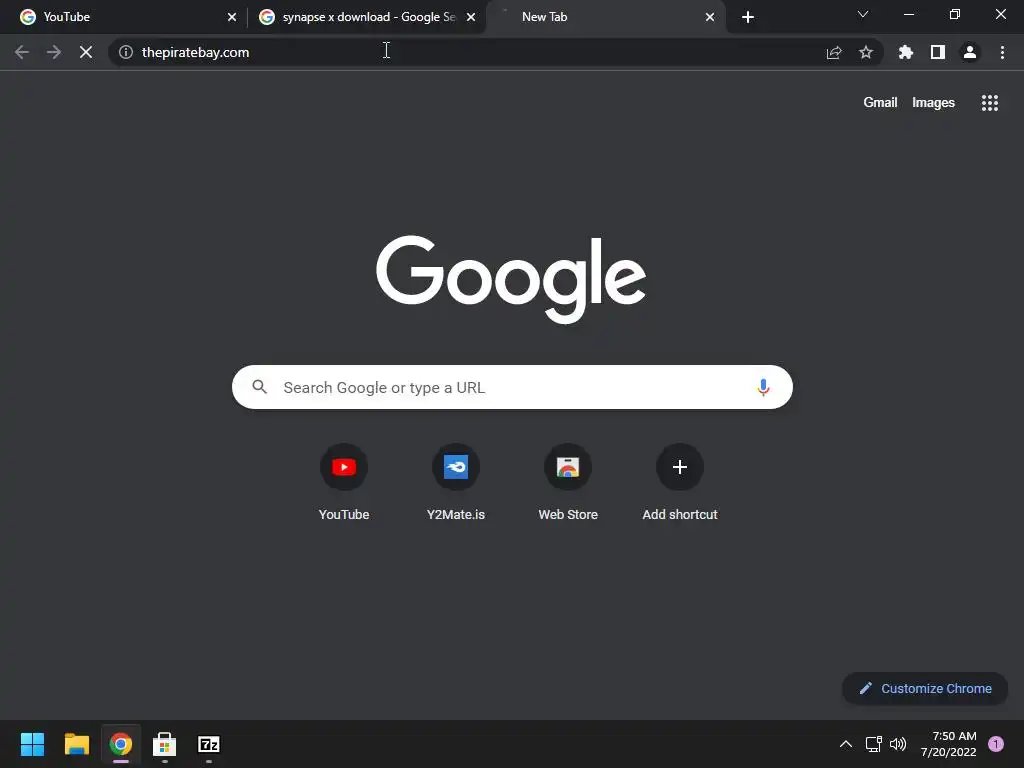
Task: Stop loading the page with the X button
Action: tap(86, 52)
